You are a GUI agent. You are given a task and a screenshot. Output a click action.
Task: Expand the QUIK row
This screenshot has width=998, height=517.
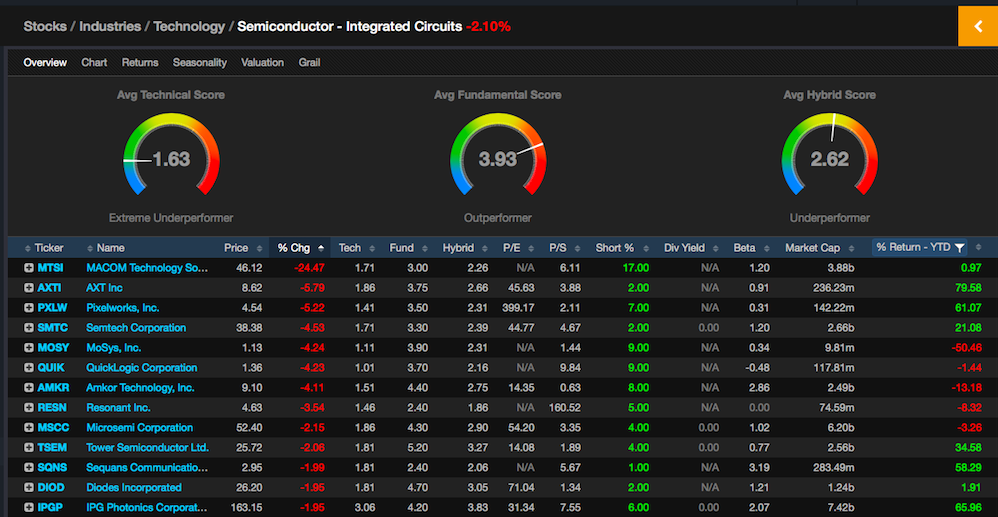click(x=29, y=368)
